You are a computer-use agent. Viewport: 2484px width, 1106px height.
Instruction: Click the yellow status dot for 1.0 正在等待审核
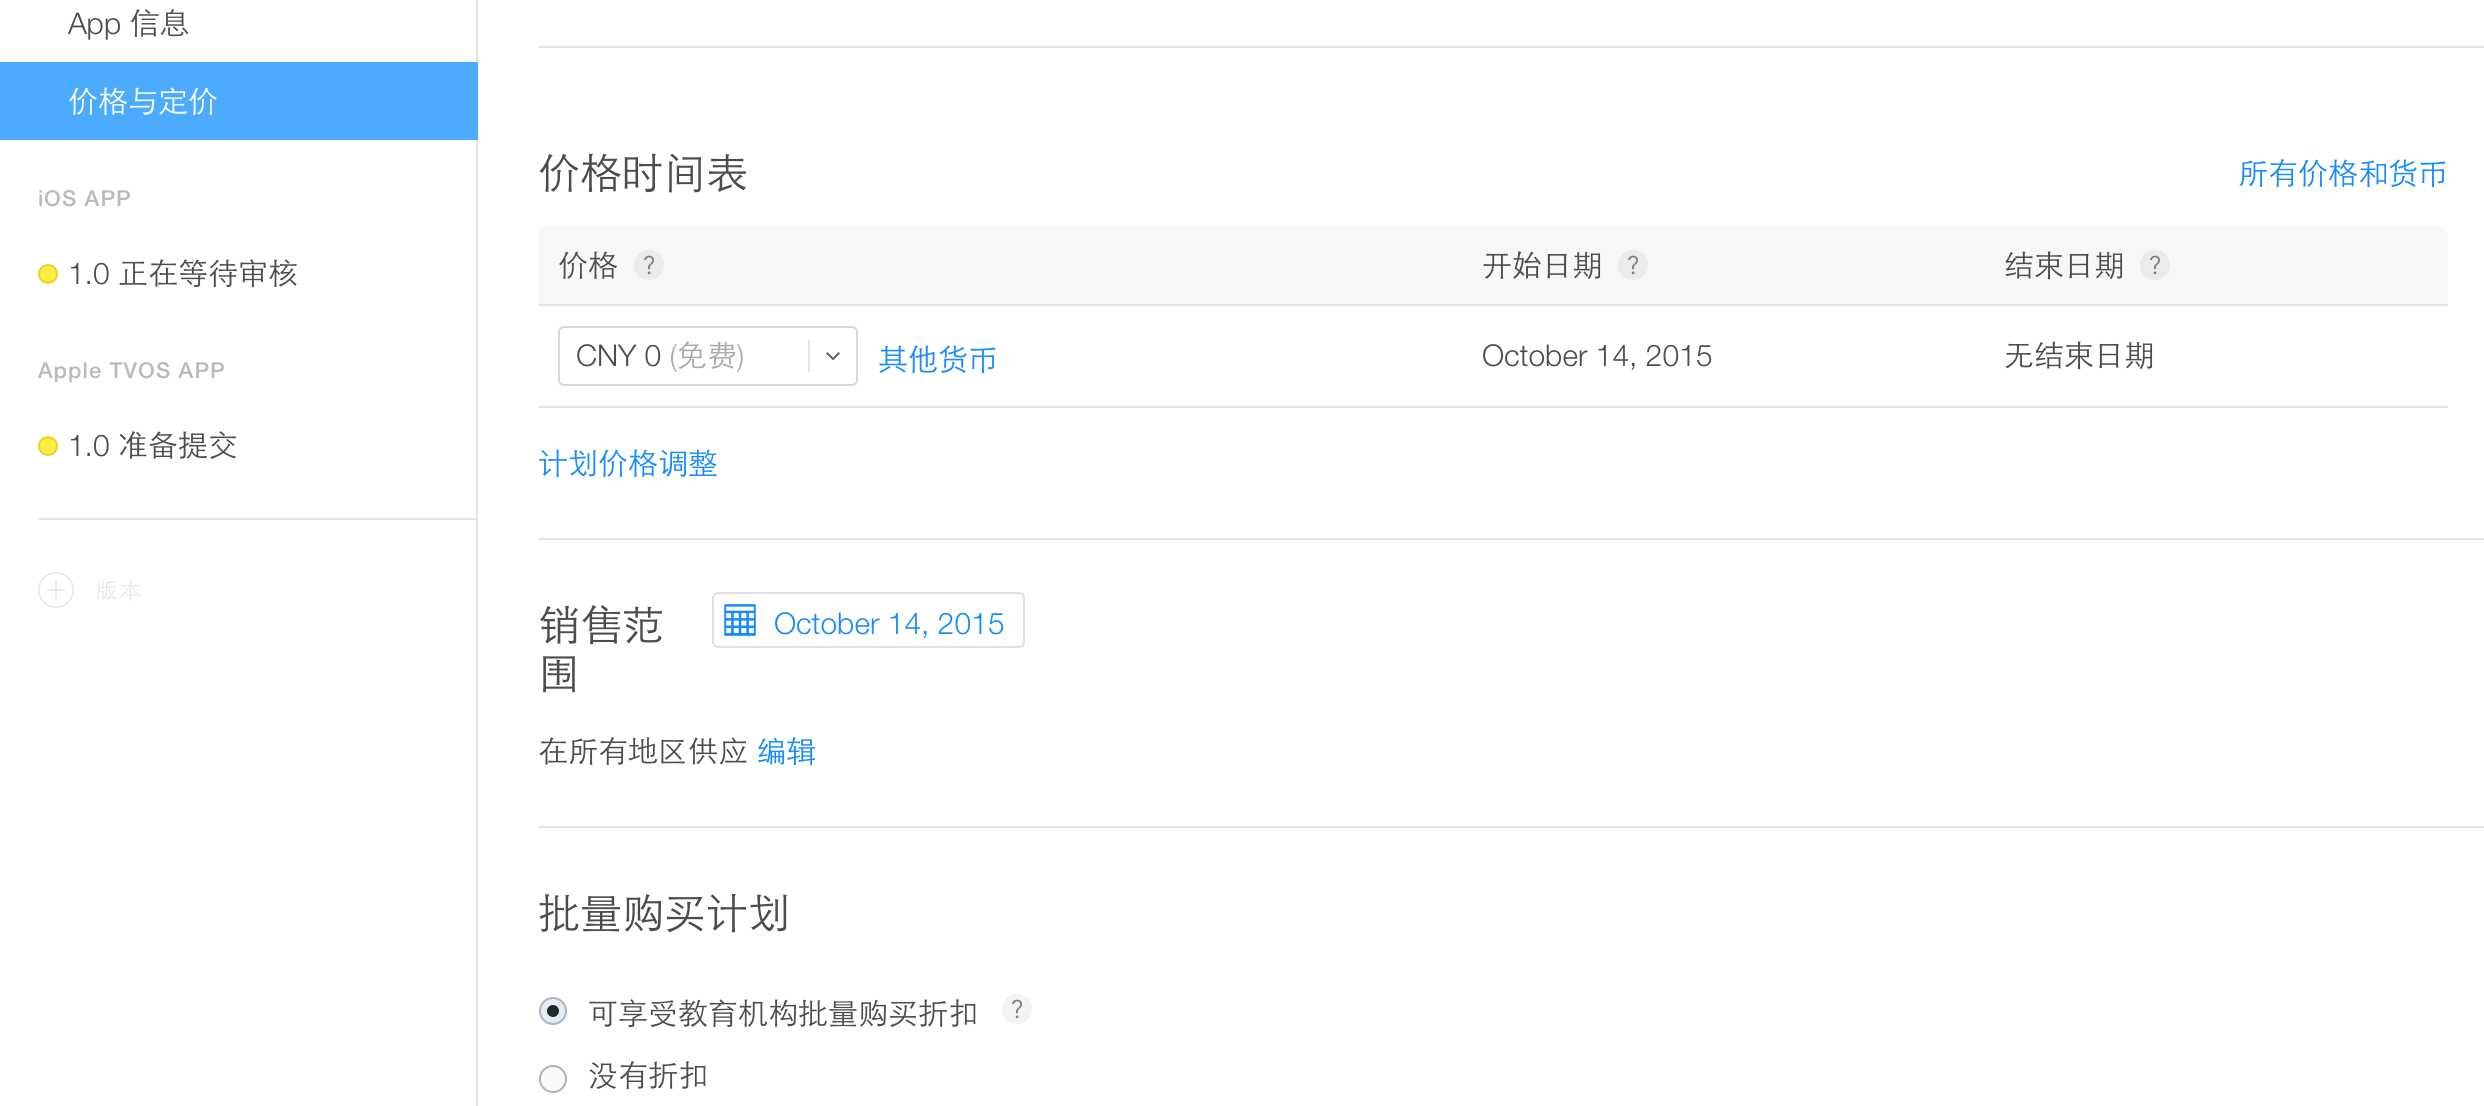coord(48,274)
